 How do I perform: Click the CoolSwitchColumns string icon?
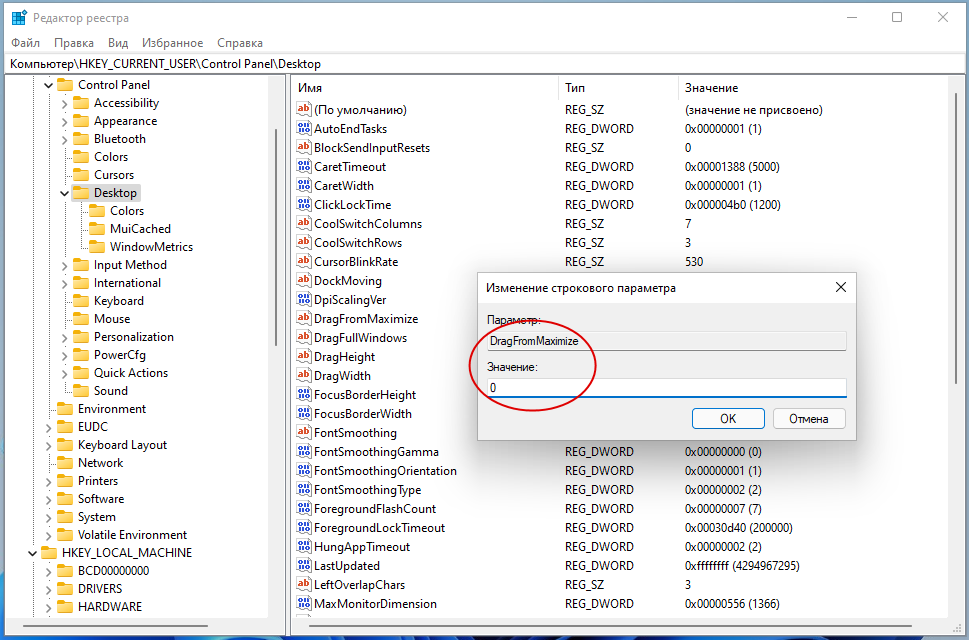coord(303,224)
